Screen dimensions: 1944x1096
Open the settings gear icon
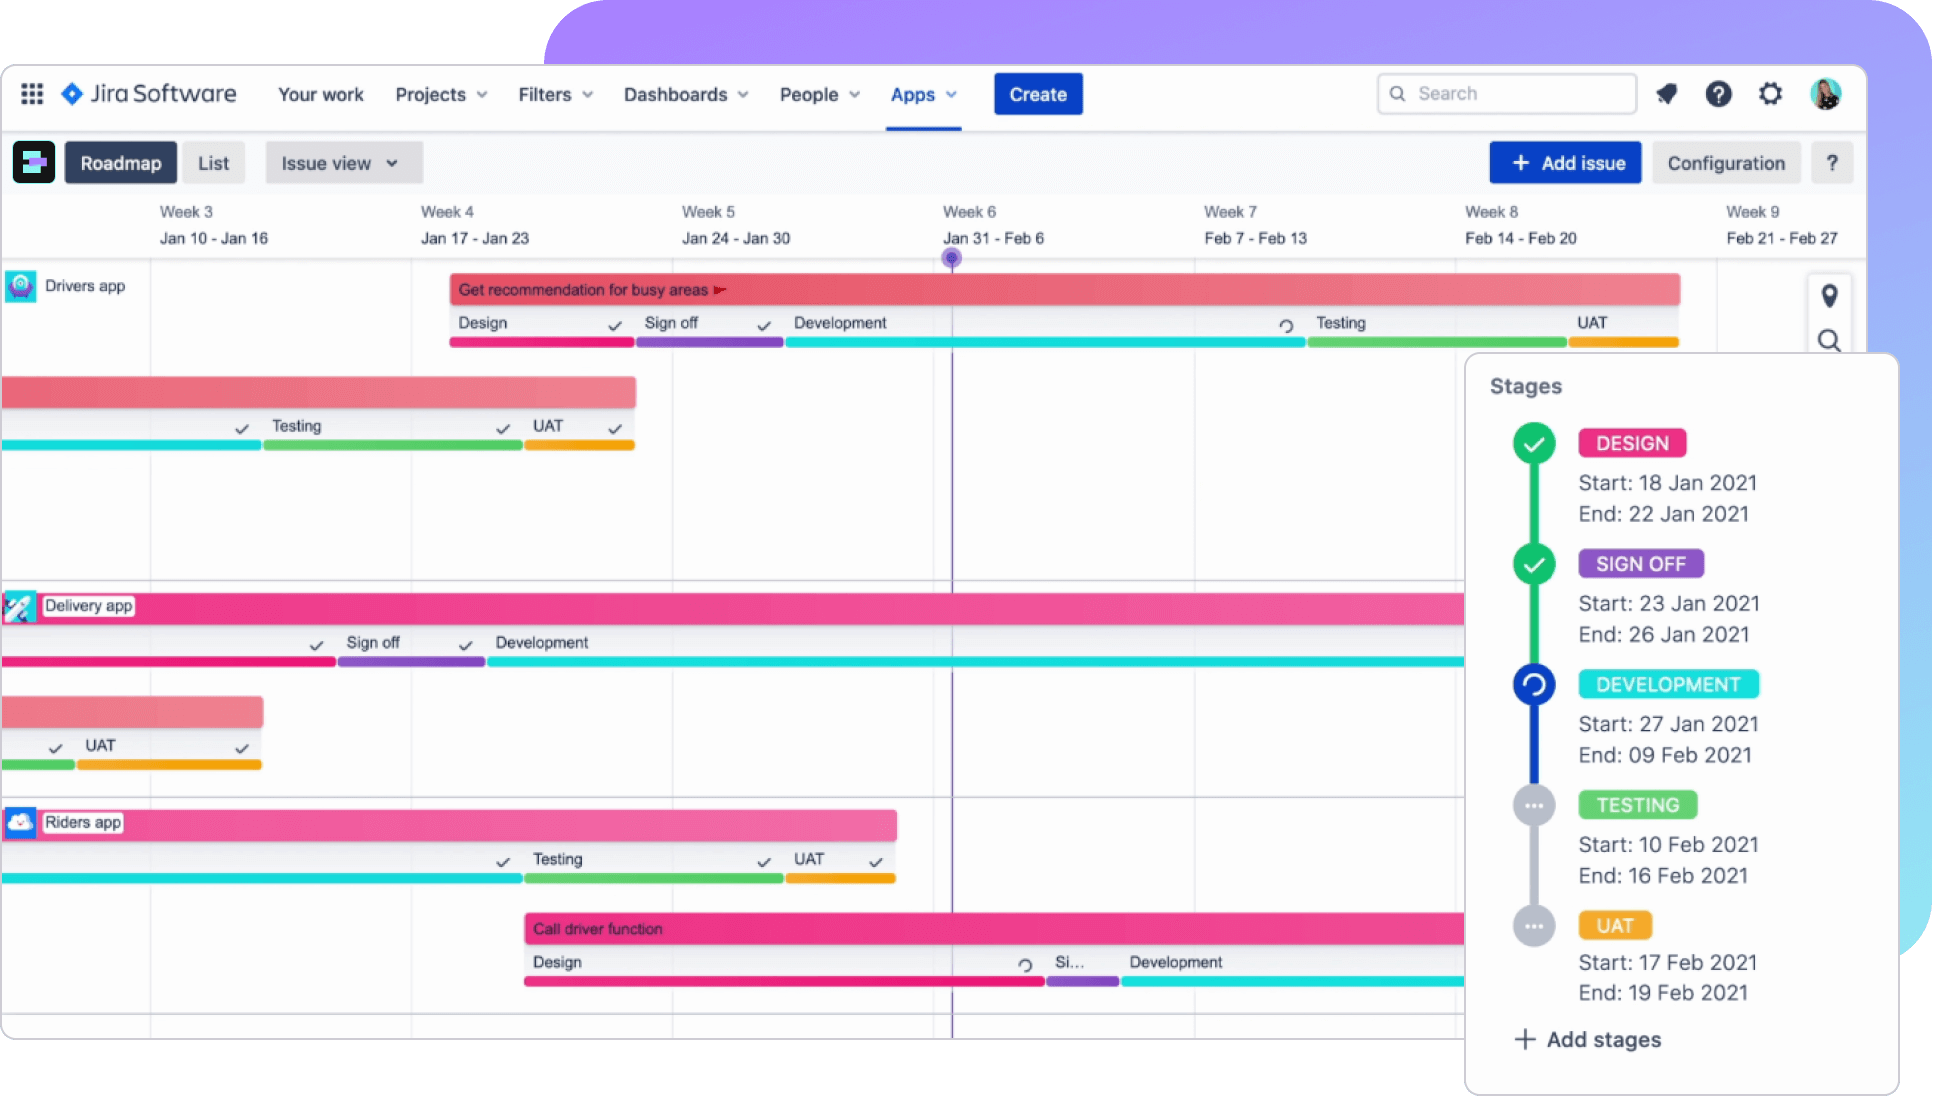1770,94
